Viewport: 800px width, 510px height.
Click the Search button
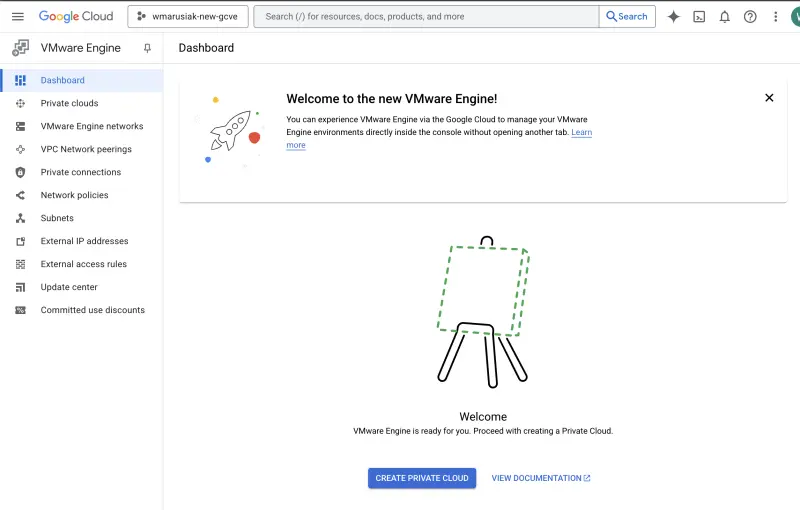(627, 16)
